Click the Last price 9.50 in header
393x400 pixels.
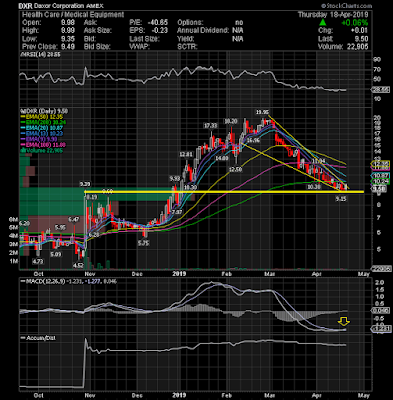[x=361, y=39]
